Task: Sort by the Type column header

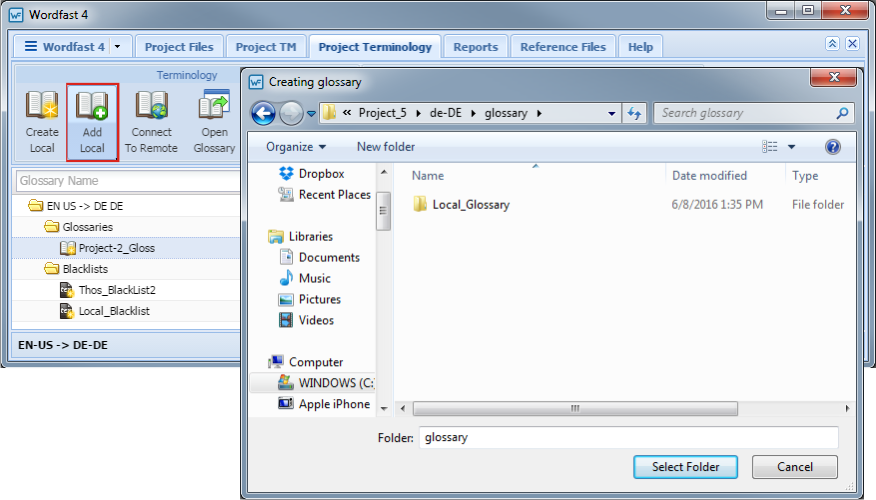Action: pos(805,176)
